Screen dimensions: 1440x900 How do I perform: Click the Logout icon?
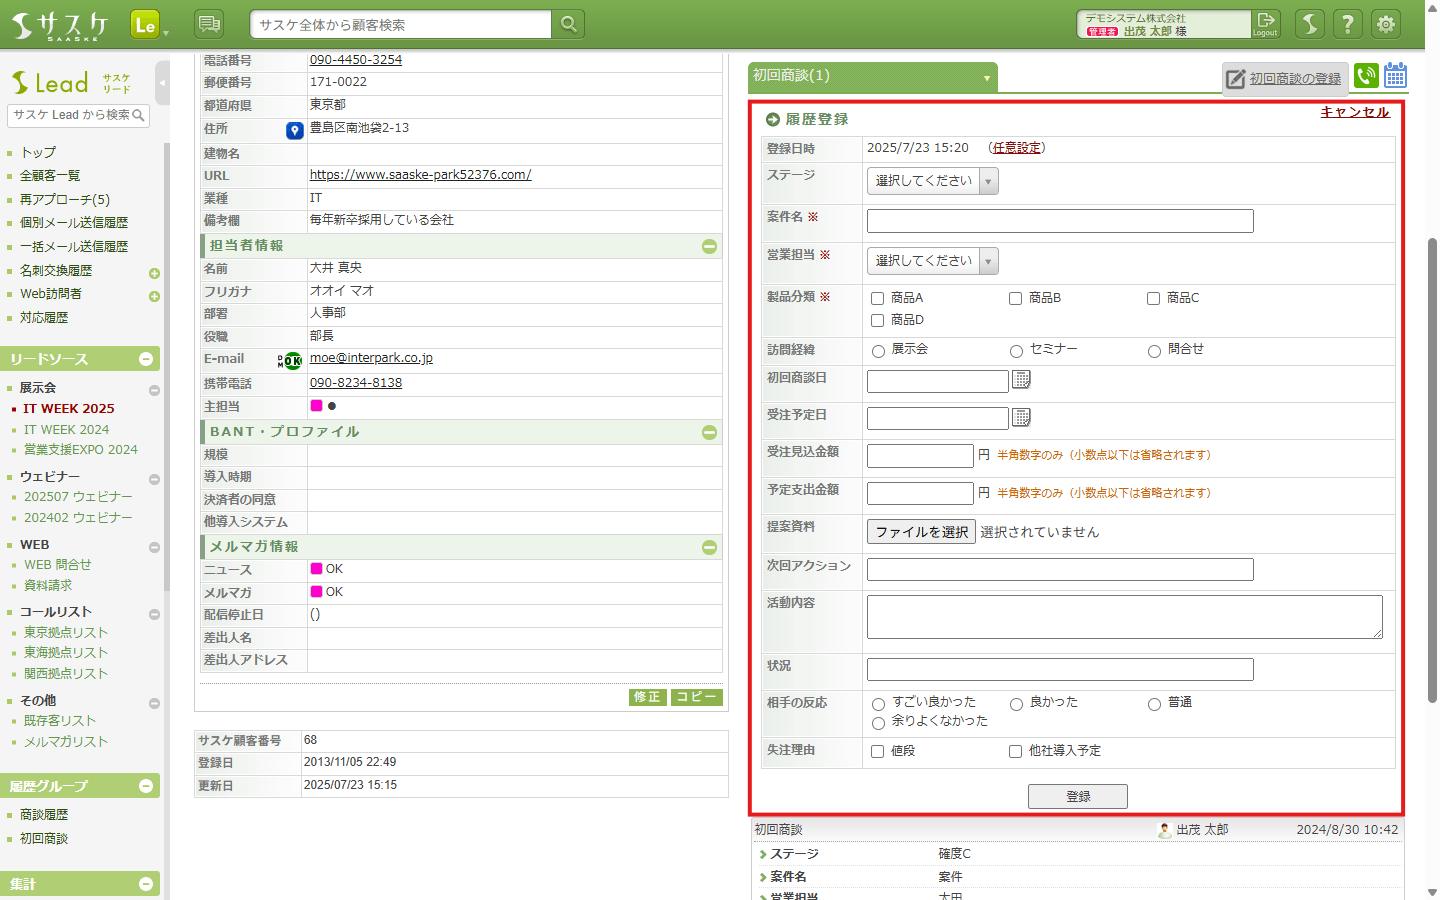pos(1266,24)
